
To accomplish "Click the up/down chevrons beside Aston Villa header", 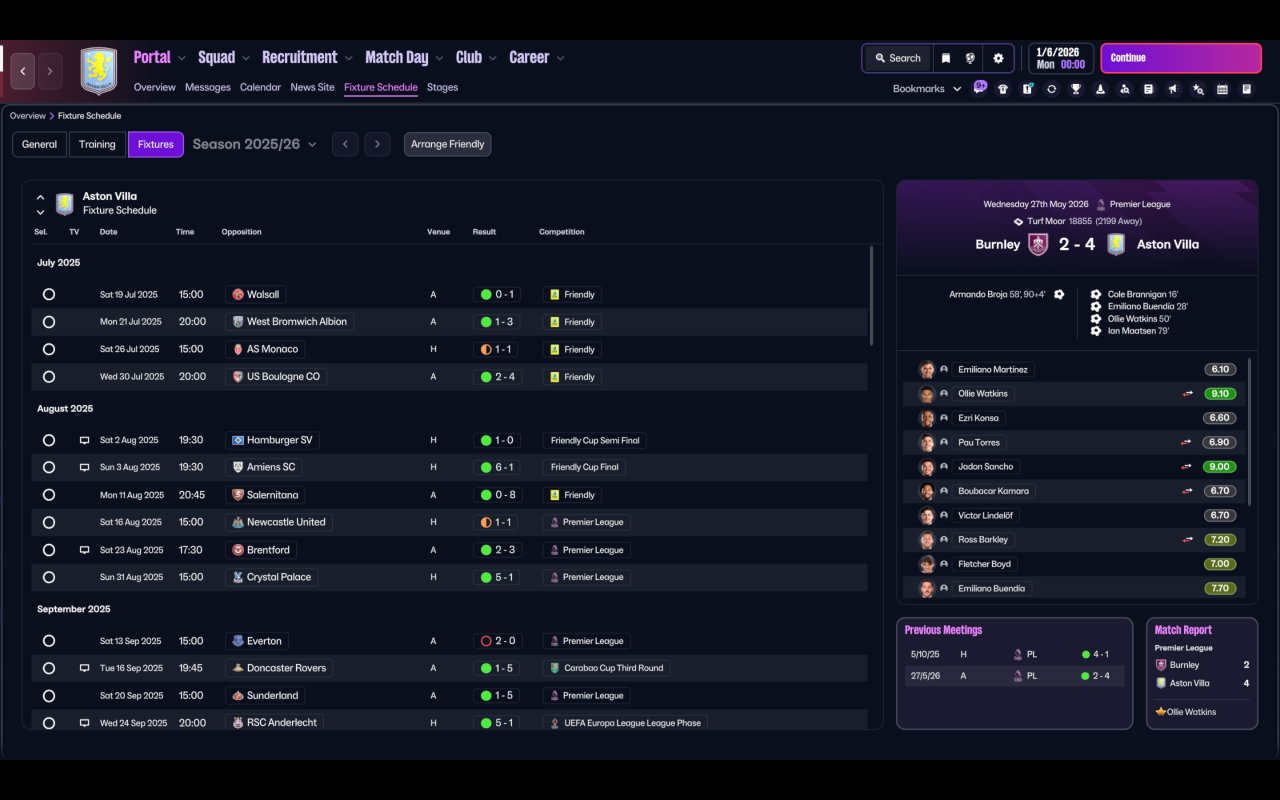I will click(x=40, y=204).
